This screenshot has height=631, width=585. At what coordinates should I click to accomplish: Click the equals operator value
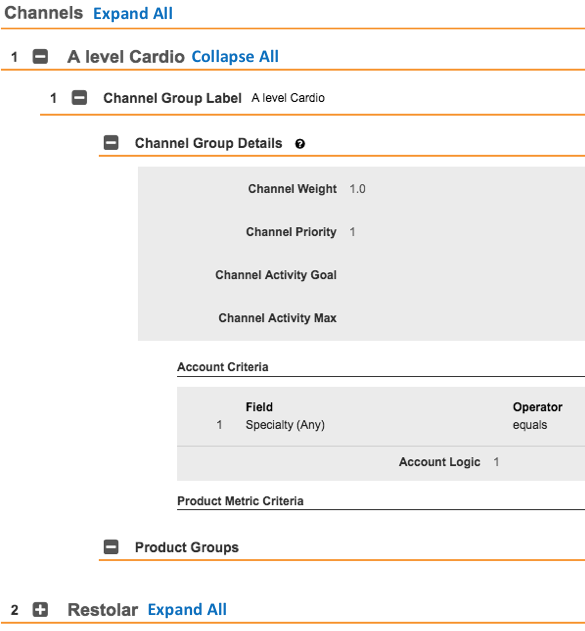(530, 425)
